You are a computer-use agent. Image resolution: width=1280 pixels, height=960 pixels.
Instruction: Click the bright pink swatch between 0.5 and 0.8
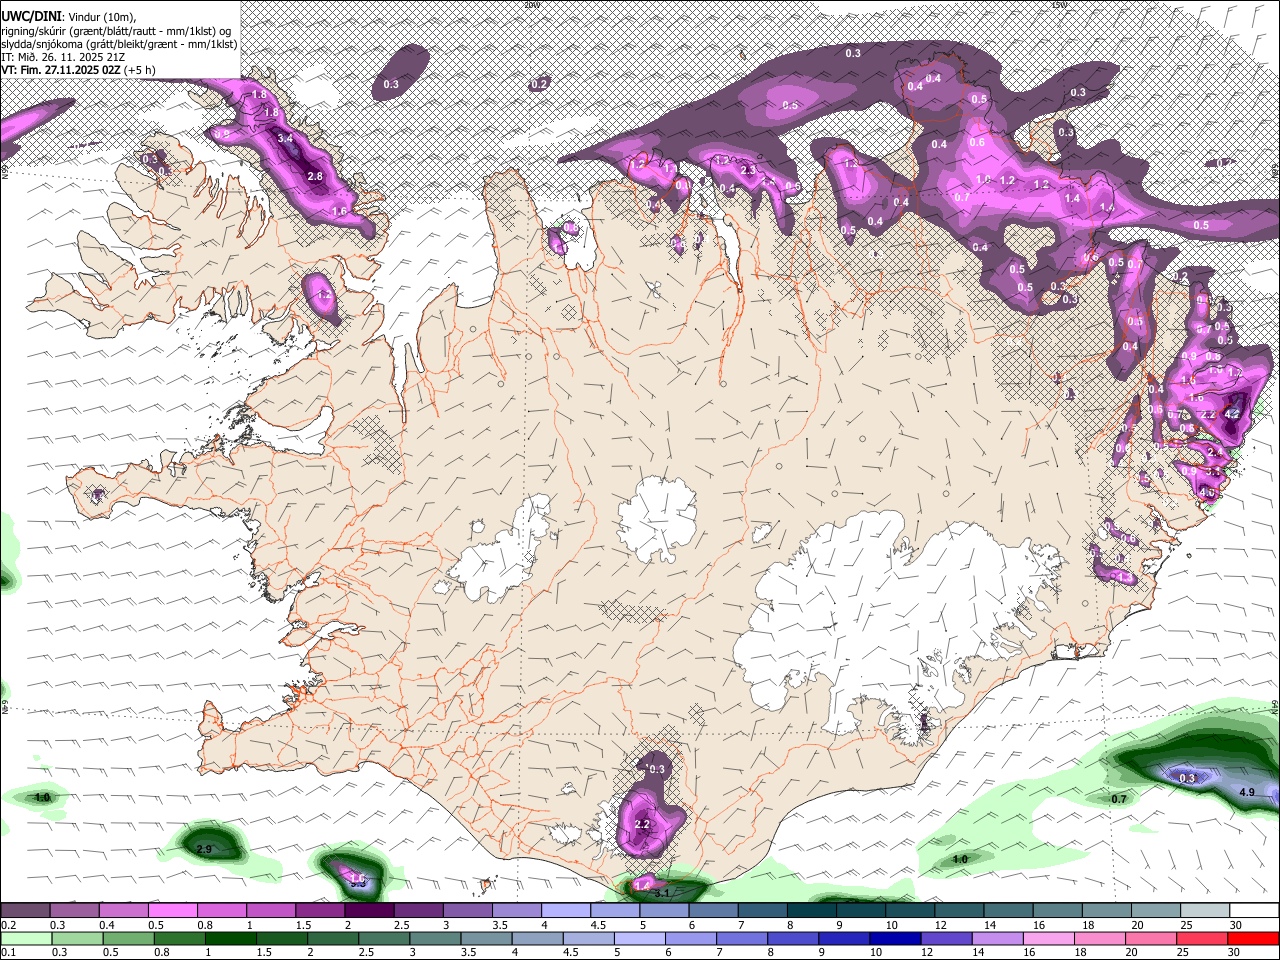[172, 911]
